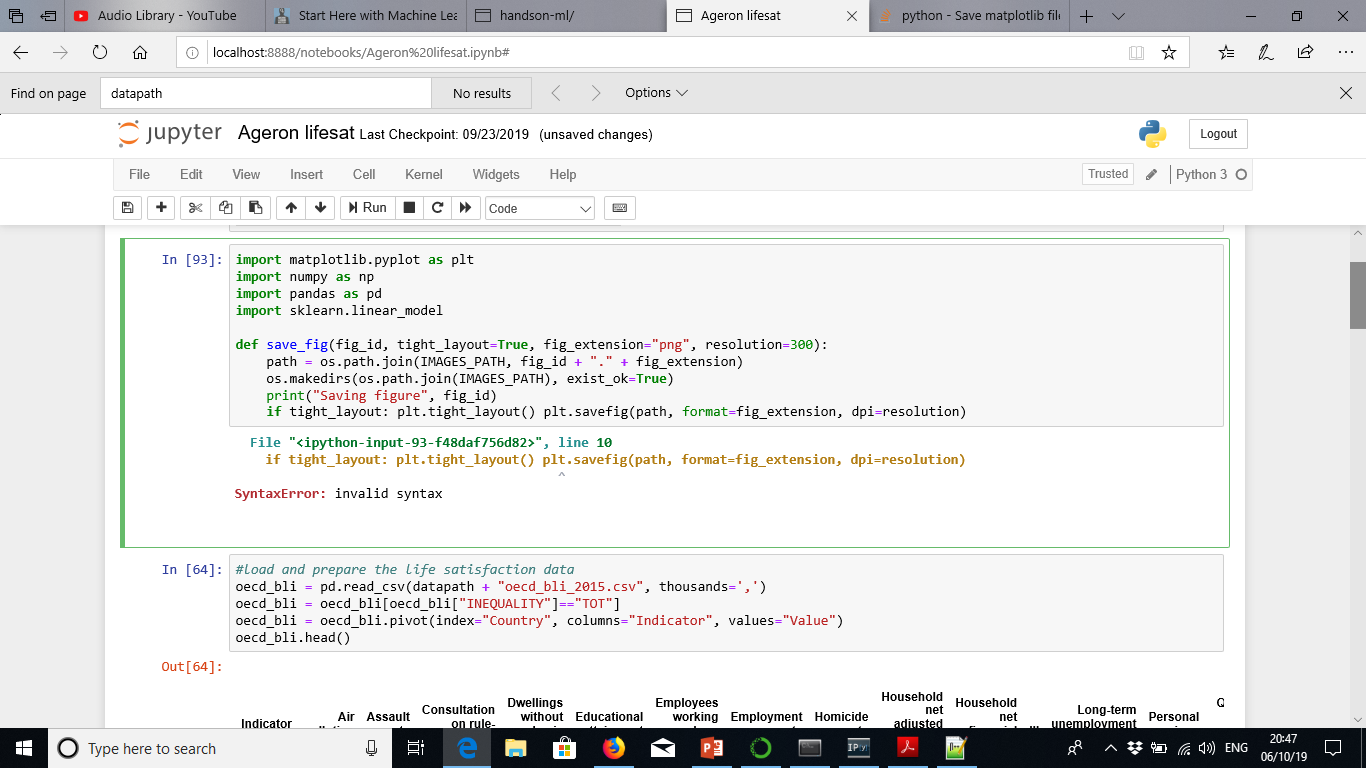Save the notebook via the save icon
This screenshot has width=1366, height=768.
pyautogui.click(x=129, y=208)
